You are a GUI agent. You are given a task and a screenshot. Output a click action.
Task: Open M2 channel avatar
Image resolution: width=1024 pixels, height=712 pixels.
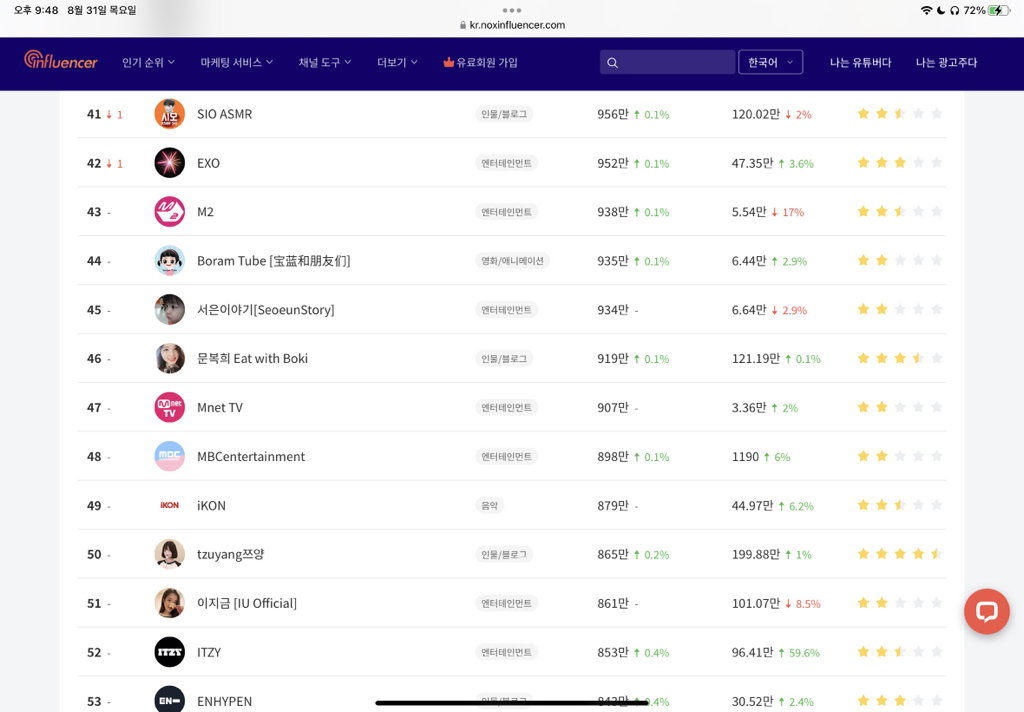pos(169,212)
